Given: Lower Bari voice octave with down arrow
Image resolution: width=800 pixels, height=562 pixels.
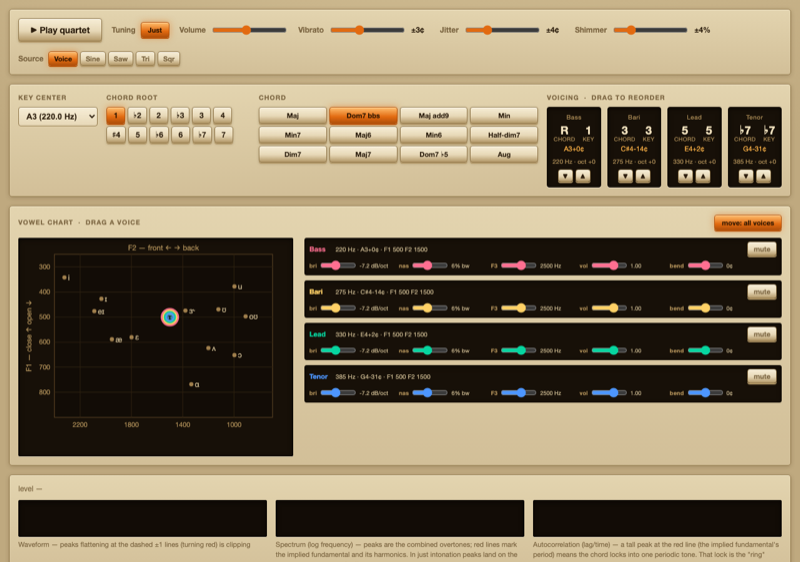Looking at the screenshot, I should (625, 176).
